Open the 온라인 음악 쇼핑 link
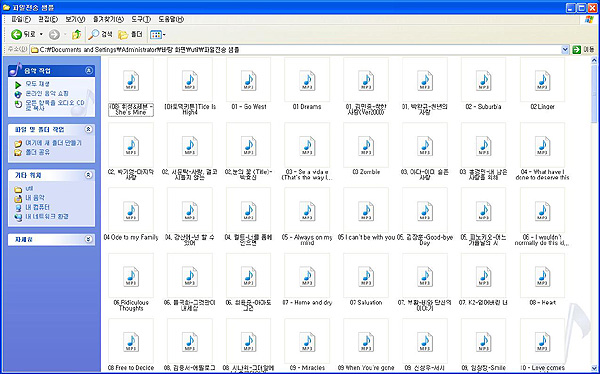 tap(47, 93)
